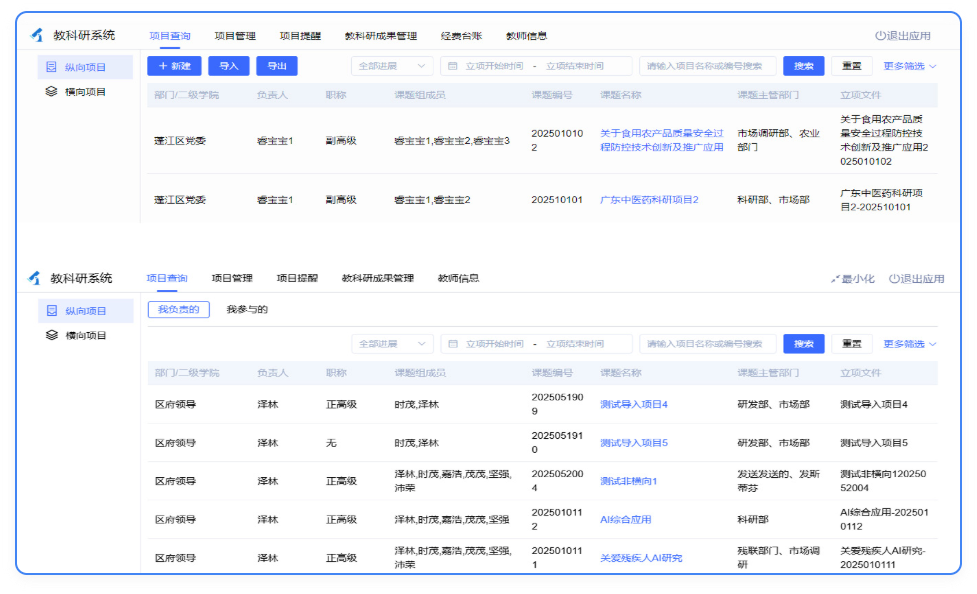Click the 导出 button
The image size is (977, 594).
pyautogui.click(x=276, y=66)
